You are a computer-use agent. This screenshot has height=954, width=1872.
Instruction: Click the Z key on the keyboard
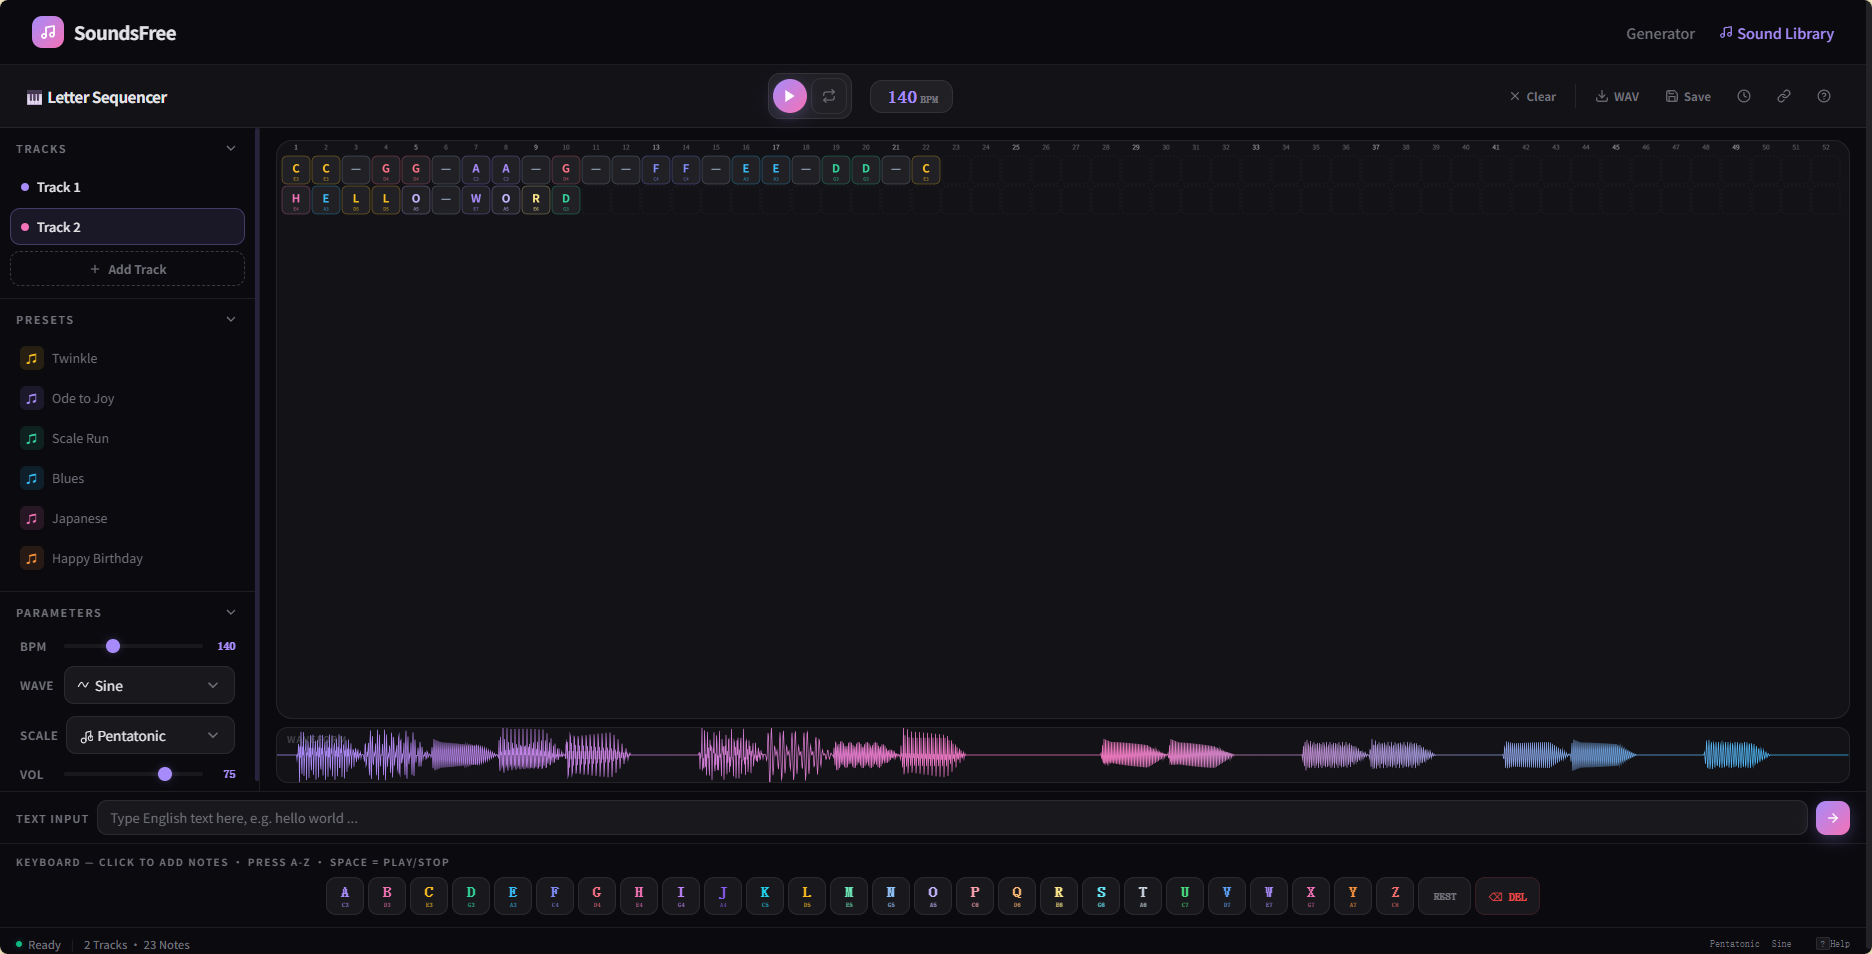[x=1395, y=896]
